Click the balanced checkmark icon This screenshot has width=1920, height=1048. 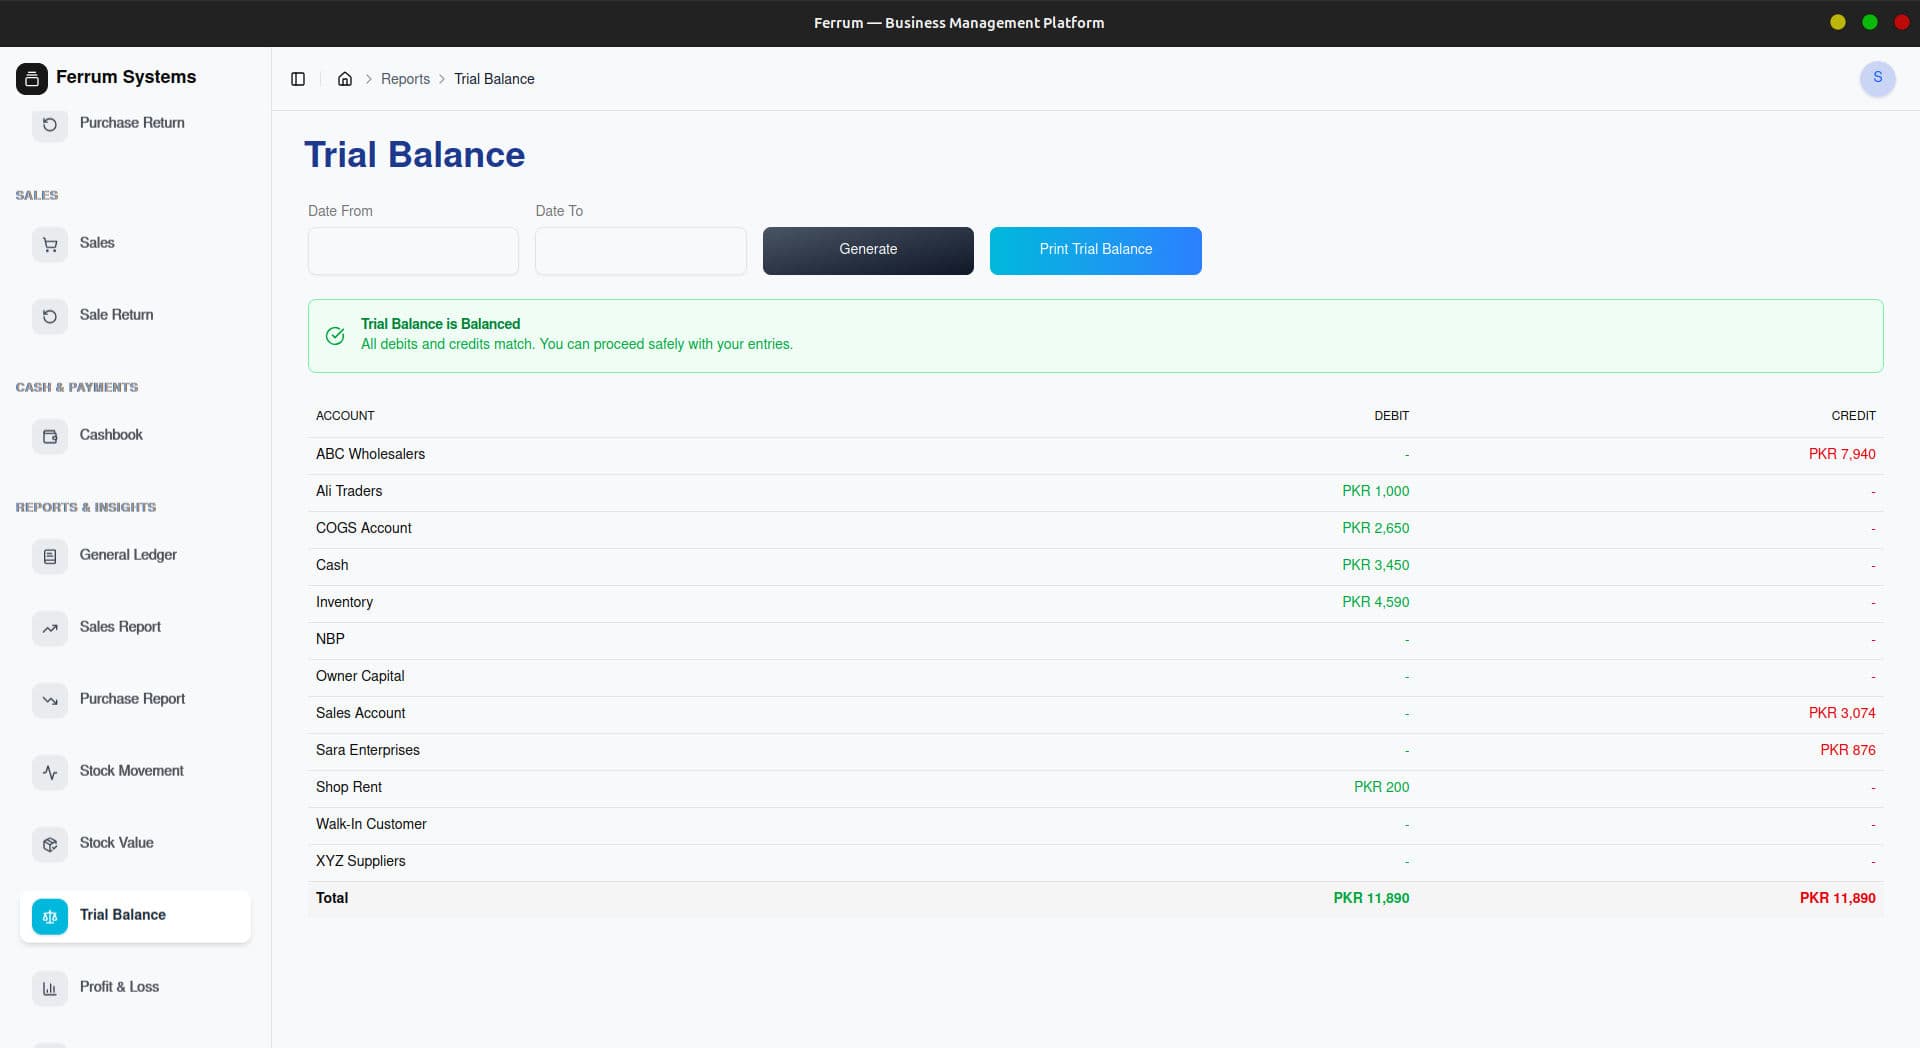click(335, 336)
